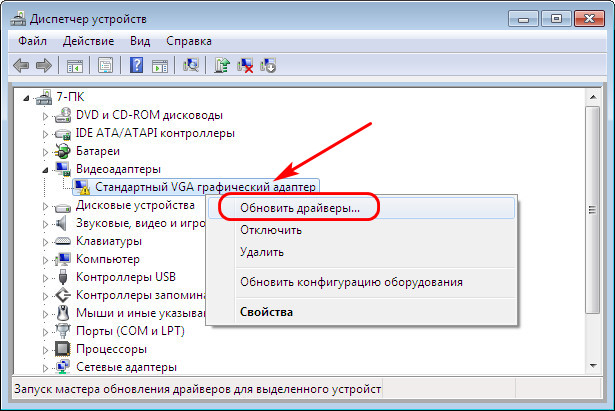Collapse the 7-ПК root node

click(x=26, y=98)
